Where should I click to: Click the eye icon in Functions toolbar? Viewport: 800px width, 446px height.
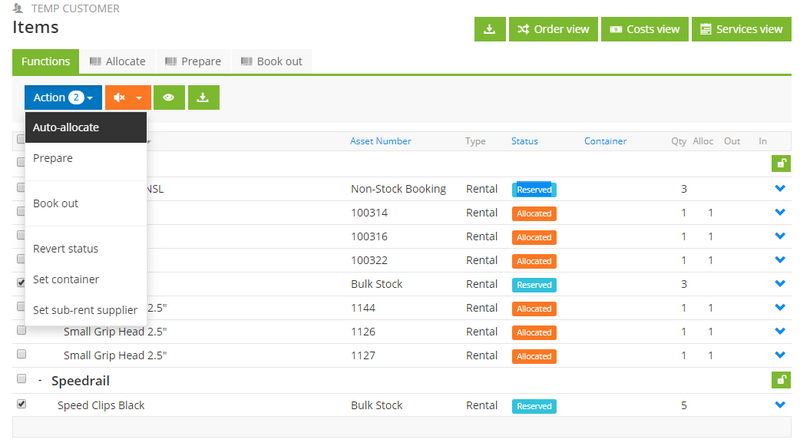point(169,97)
